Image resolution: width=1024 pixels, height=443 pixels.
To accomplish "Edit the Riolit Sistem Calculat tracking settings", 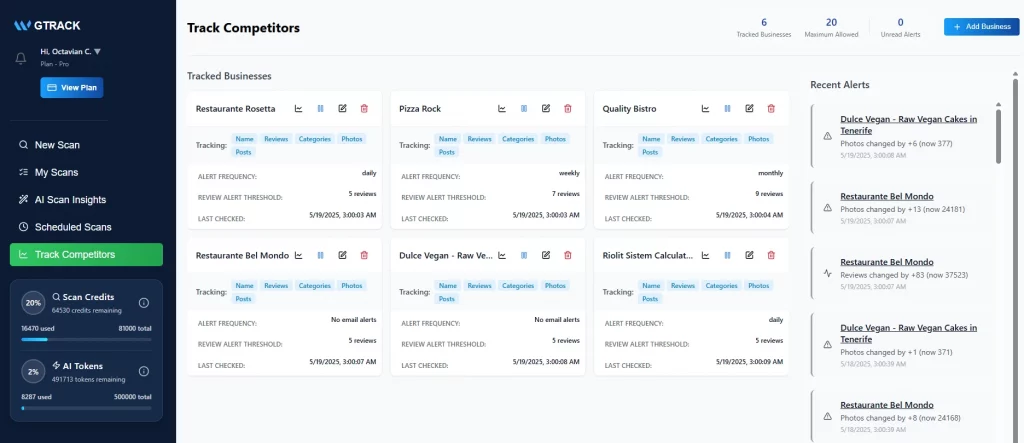I will pos(749,255).
